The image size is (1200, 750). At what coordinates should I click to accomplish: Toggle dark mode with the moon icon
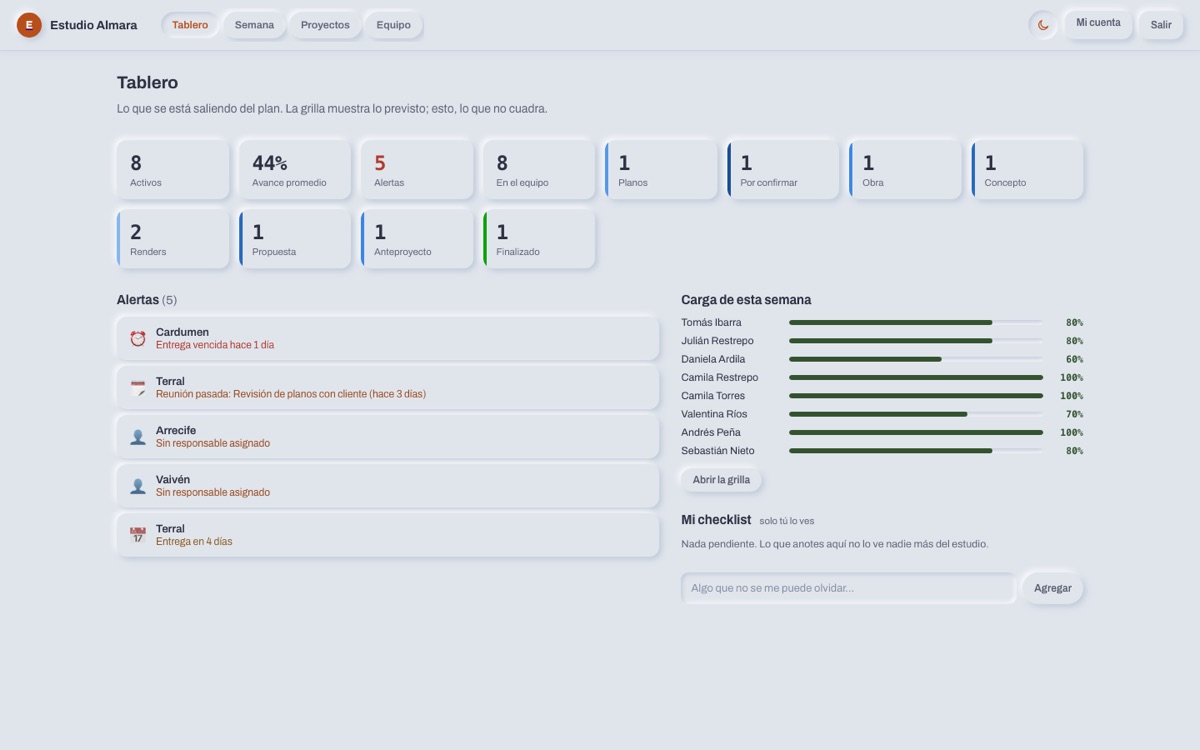click(1043, 25)
